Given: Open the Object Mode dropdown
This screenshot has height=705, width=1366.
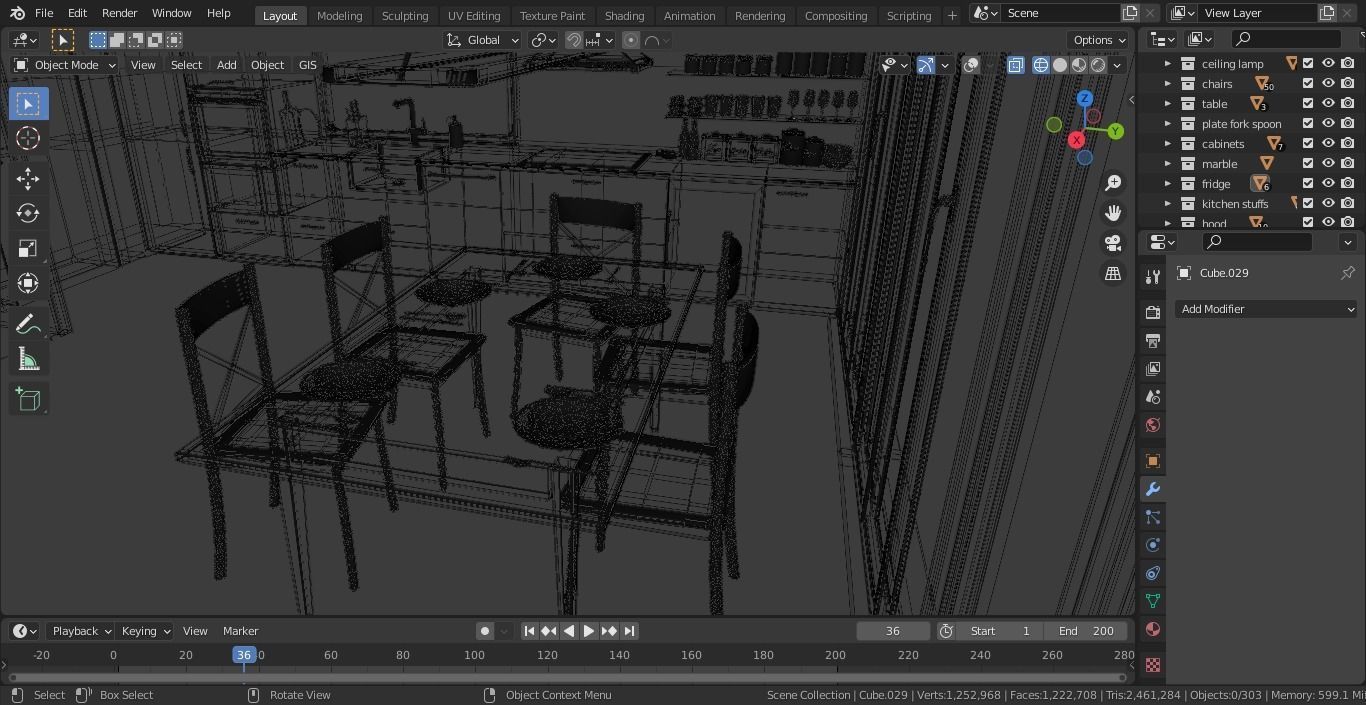Looking at the screenshot, I should pyautogui.click(x=65, y=65).
